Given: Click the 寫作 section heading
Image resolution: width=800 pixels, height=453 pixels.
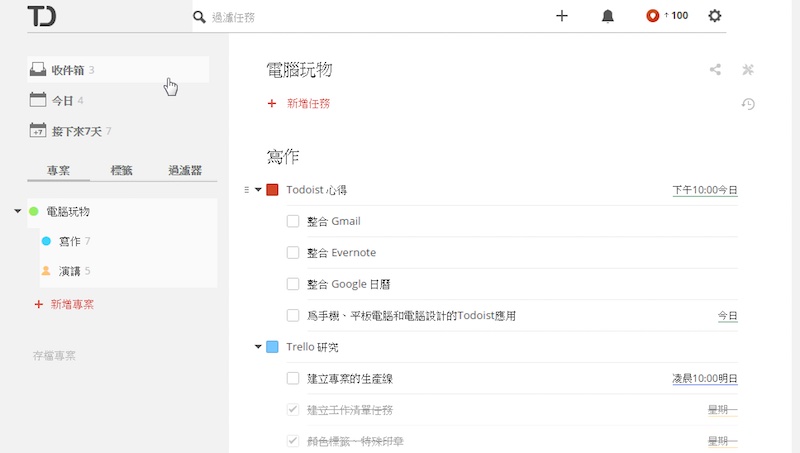Looking at the screenshot, I should pos(283,156).
